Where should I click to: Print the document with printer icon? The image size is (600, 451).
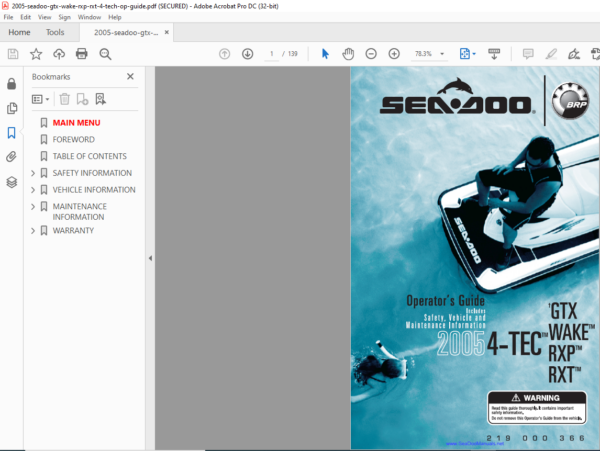[x=82, y=54]
